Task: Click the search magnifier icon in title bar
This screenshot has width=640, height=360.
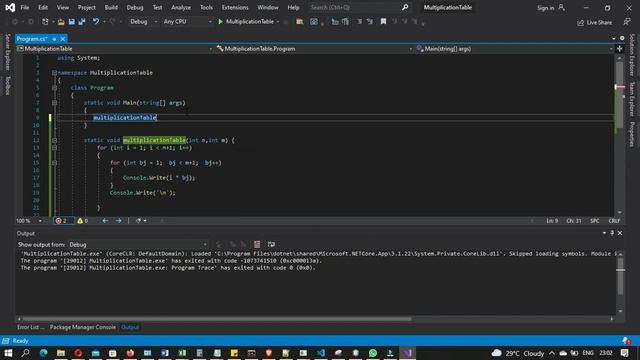Action: coord(405,7)
